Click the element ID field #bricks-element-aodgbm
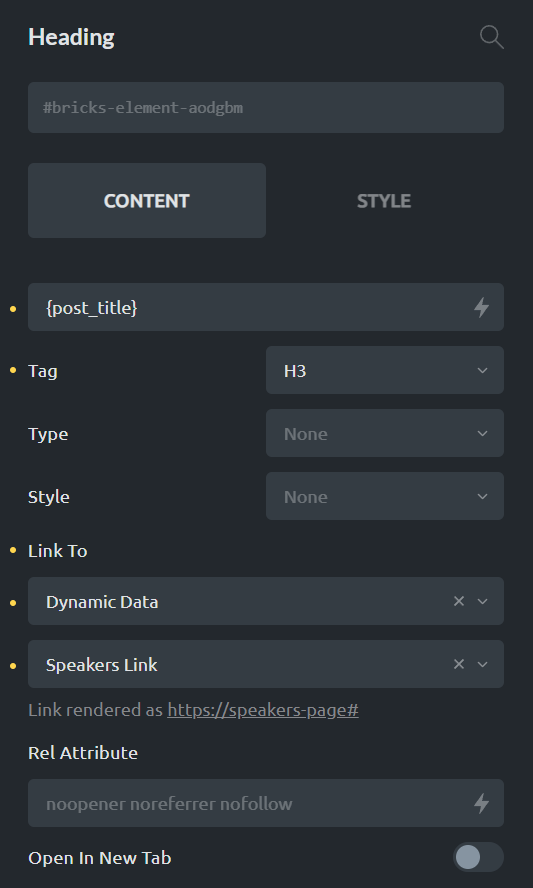The width and height of the screenshot is (533, 888). point(266,108)
